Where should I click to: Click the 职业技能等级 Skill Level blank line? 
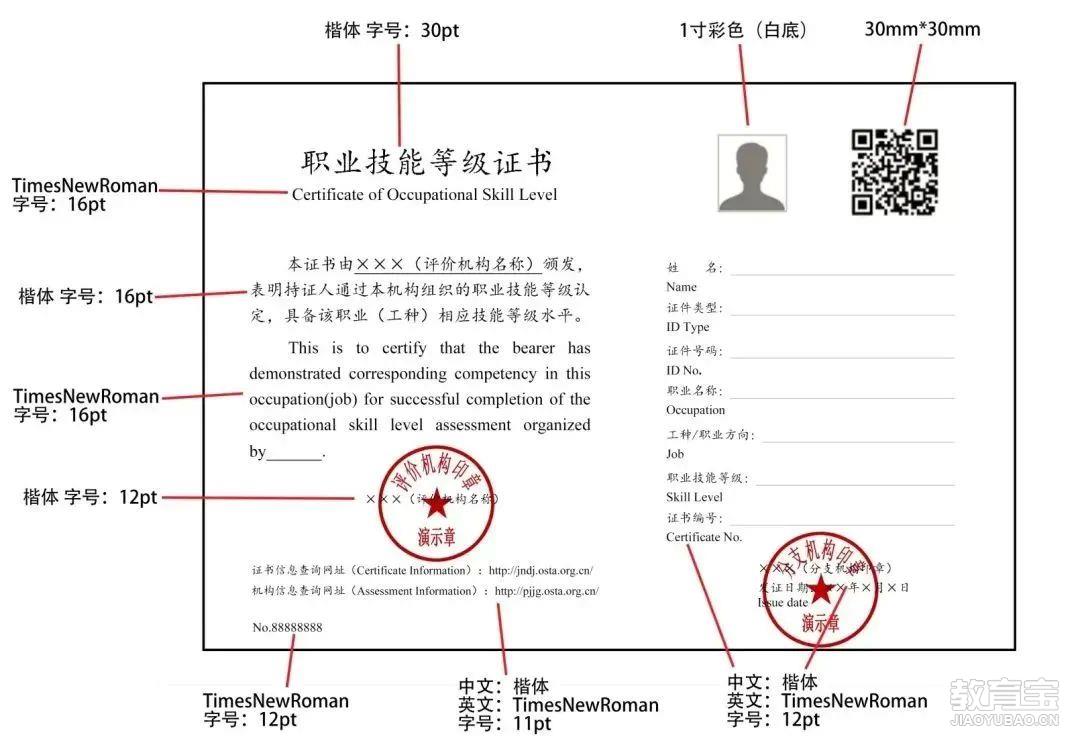[x=853, y=484]
